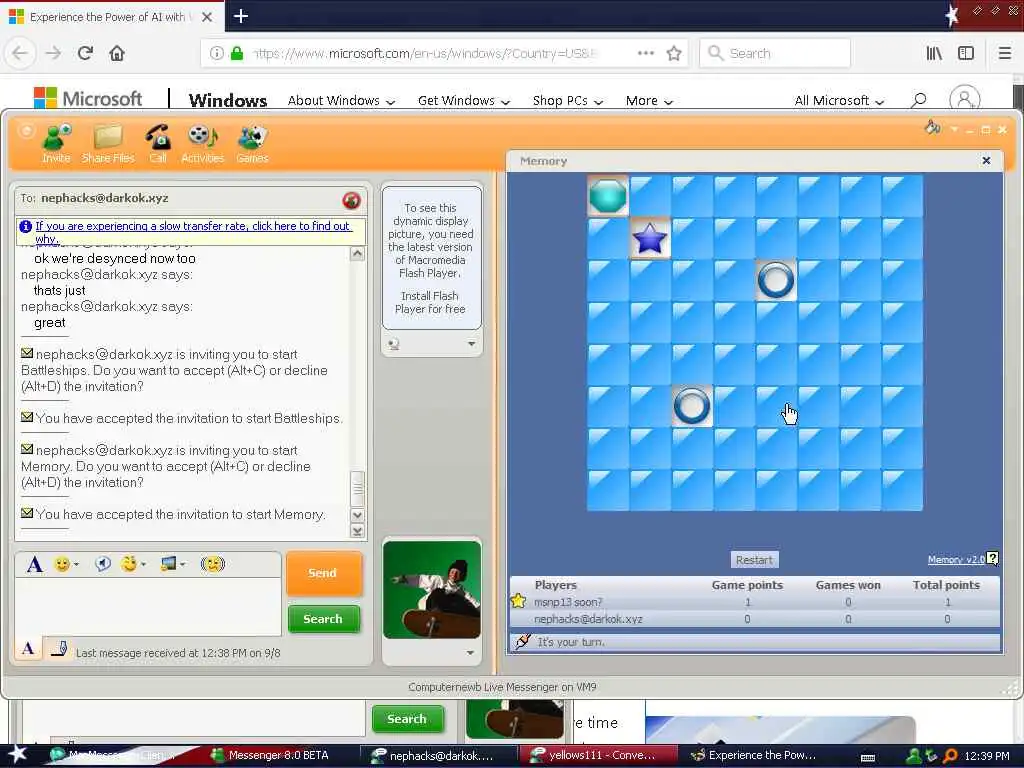Click the taskbar clock 12:39 PM
This screenshot has height=768, width=1024.
(987, 756)
